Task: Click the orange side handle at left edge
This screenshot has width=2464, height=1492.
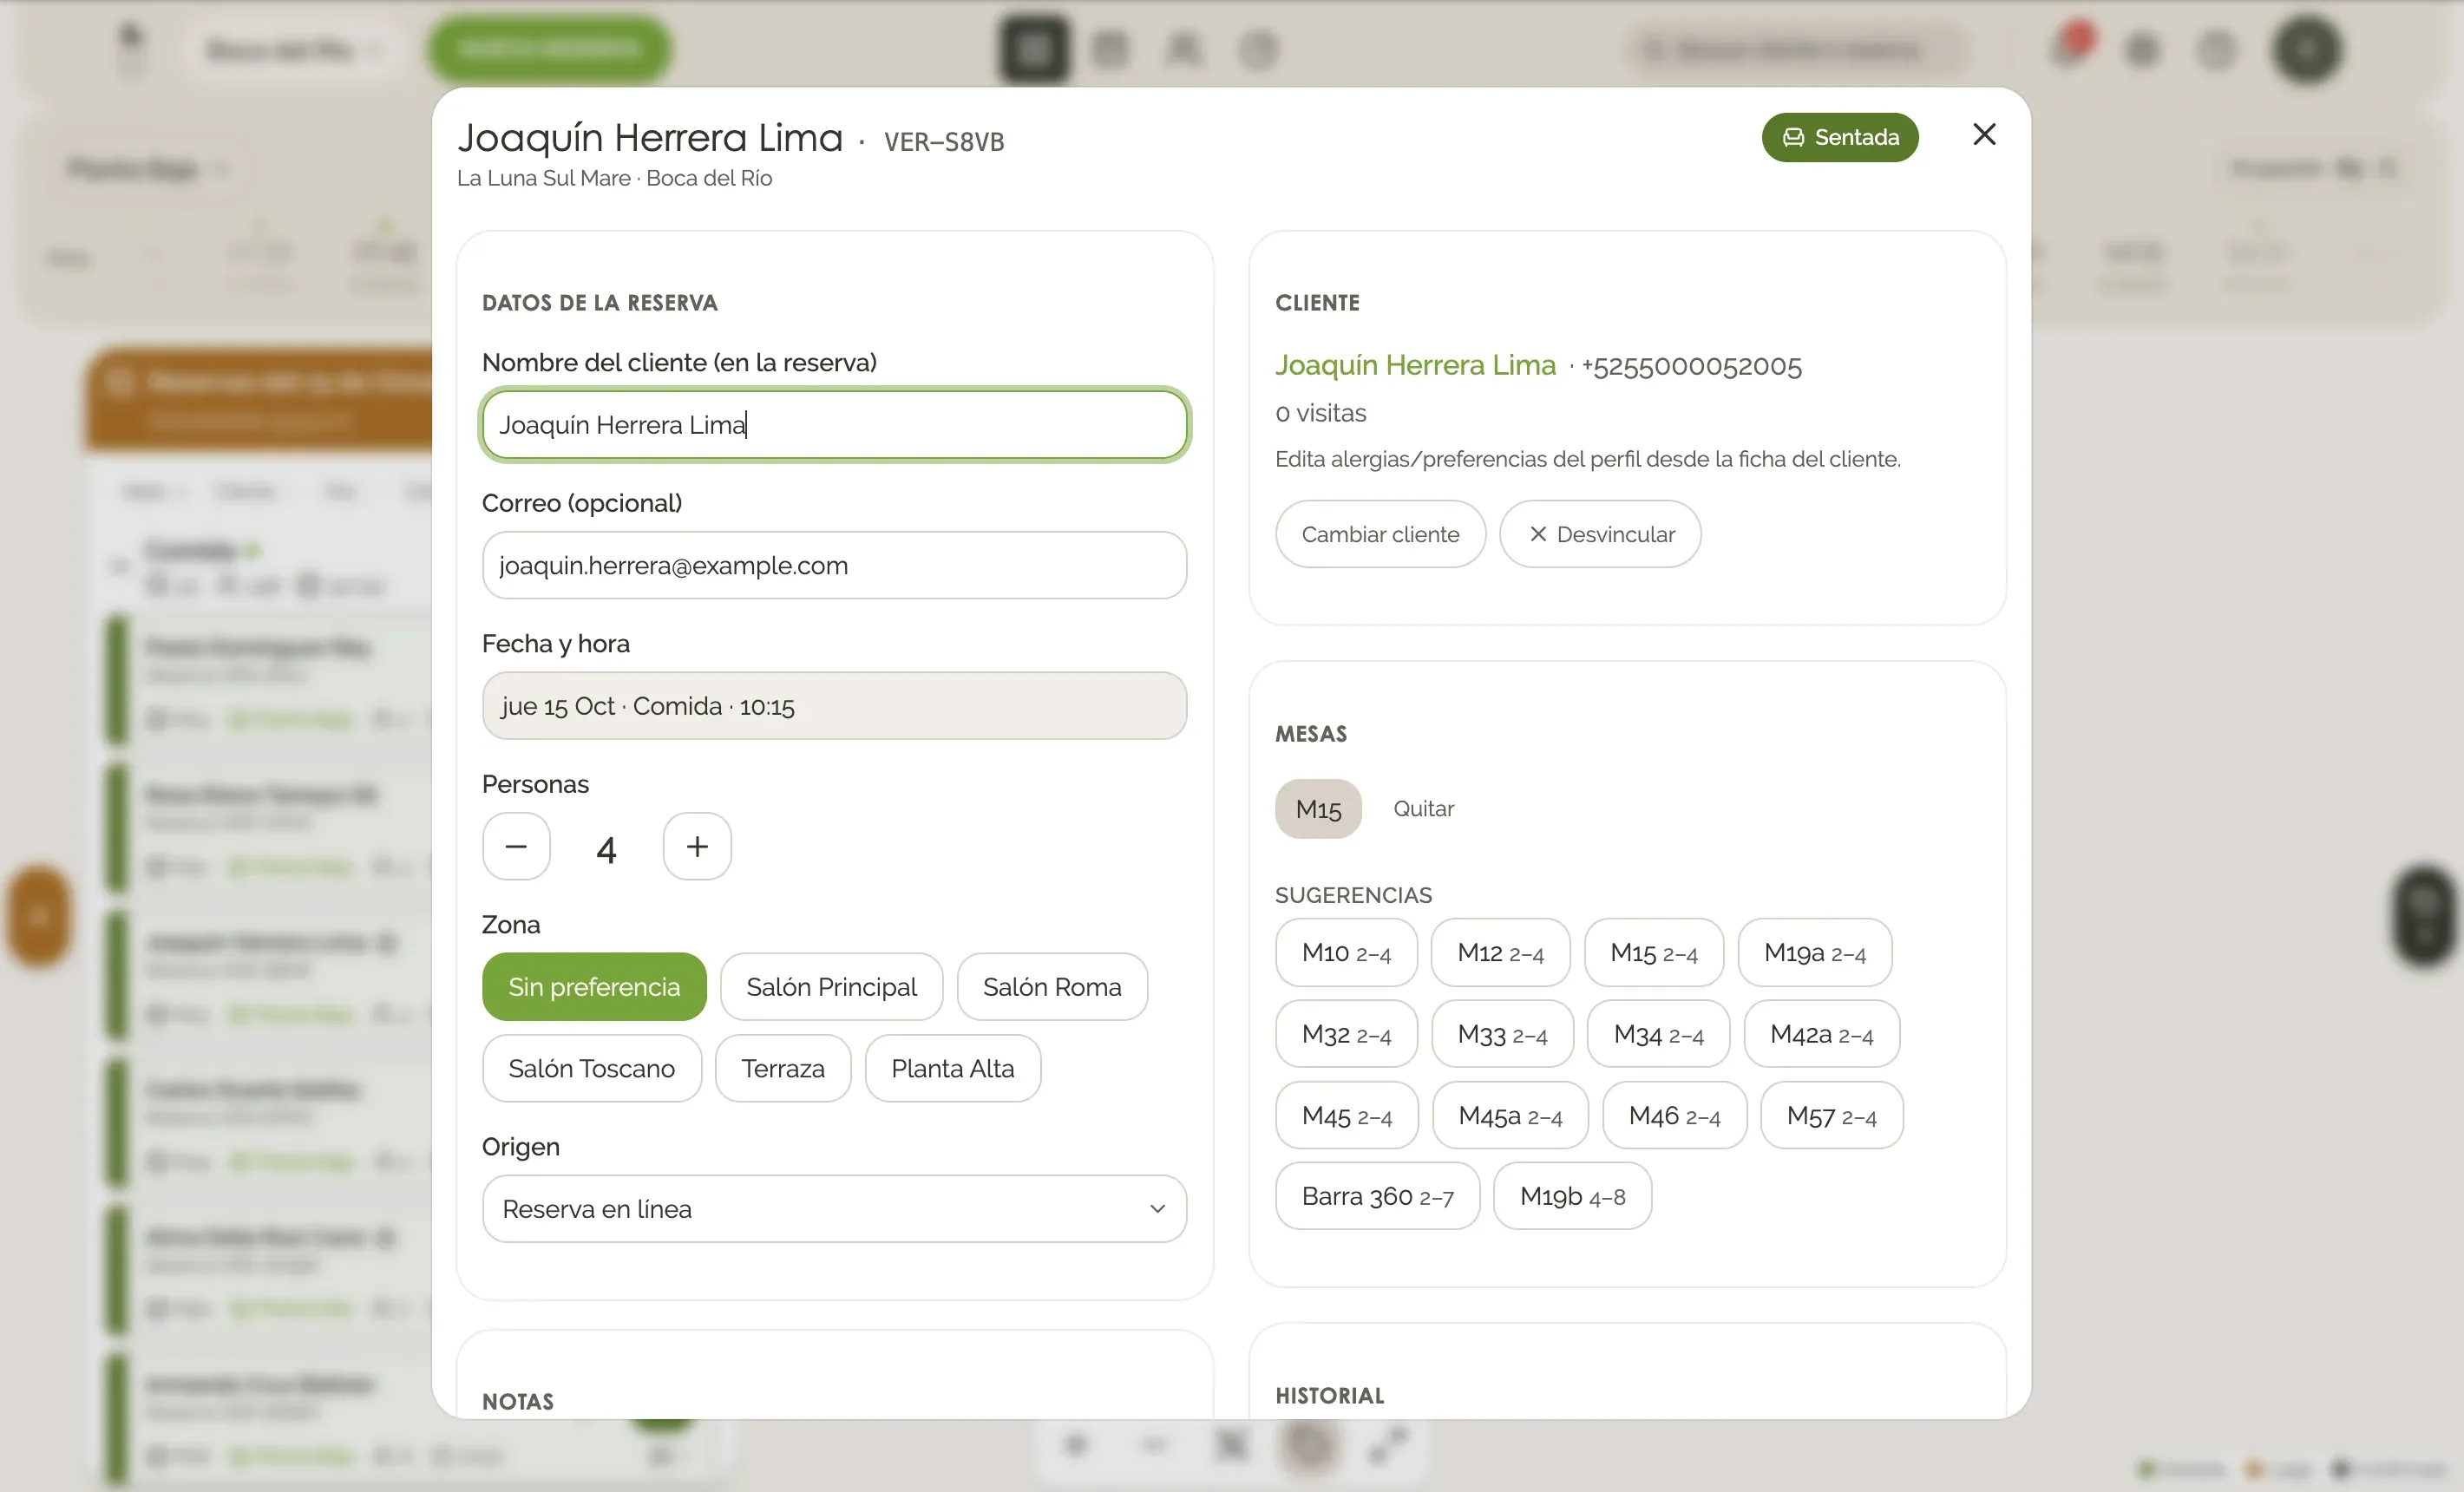Action: [39, 916]
